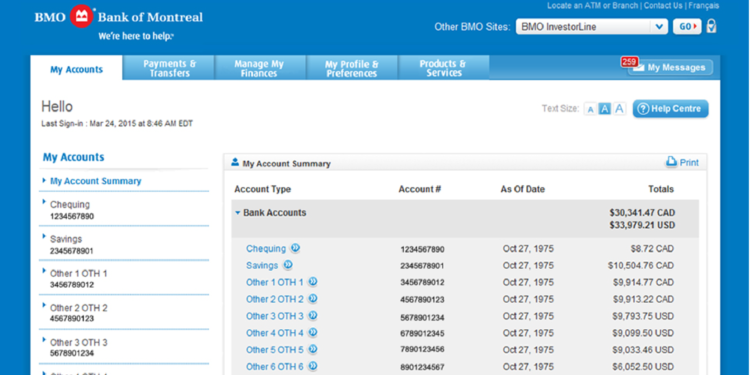Viewport: 750px width, 375px height.
Task: Click the Last Sign-in date text
Action: 117,124
